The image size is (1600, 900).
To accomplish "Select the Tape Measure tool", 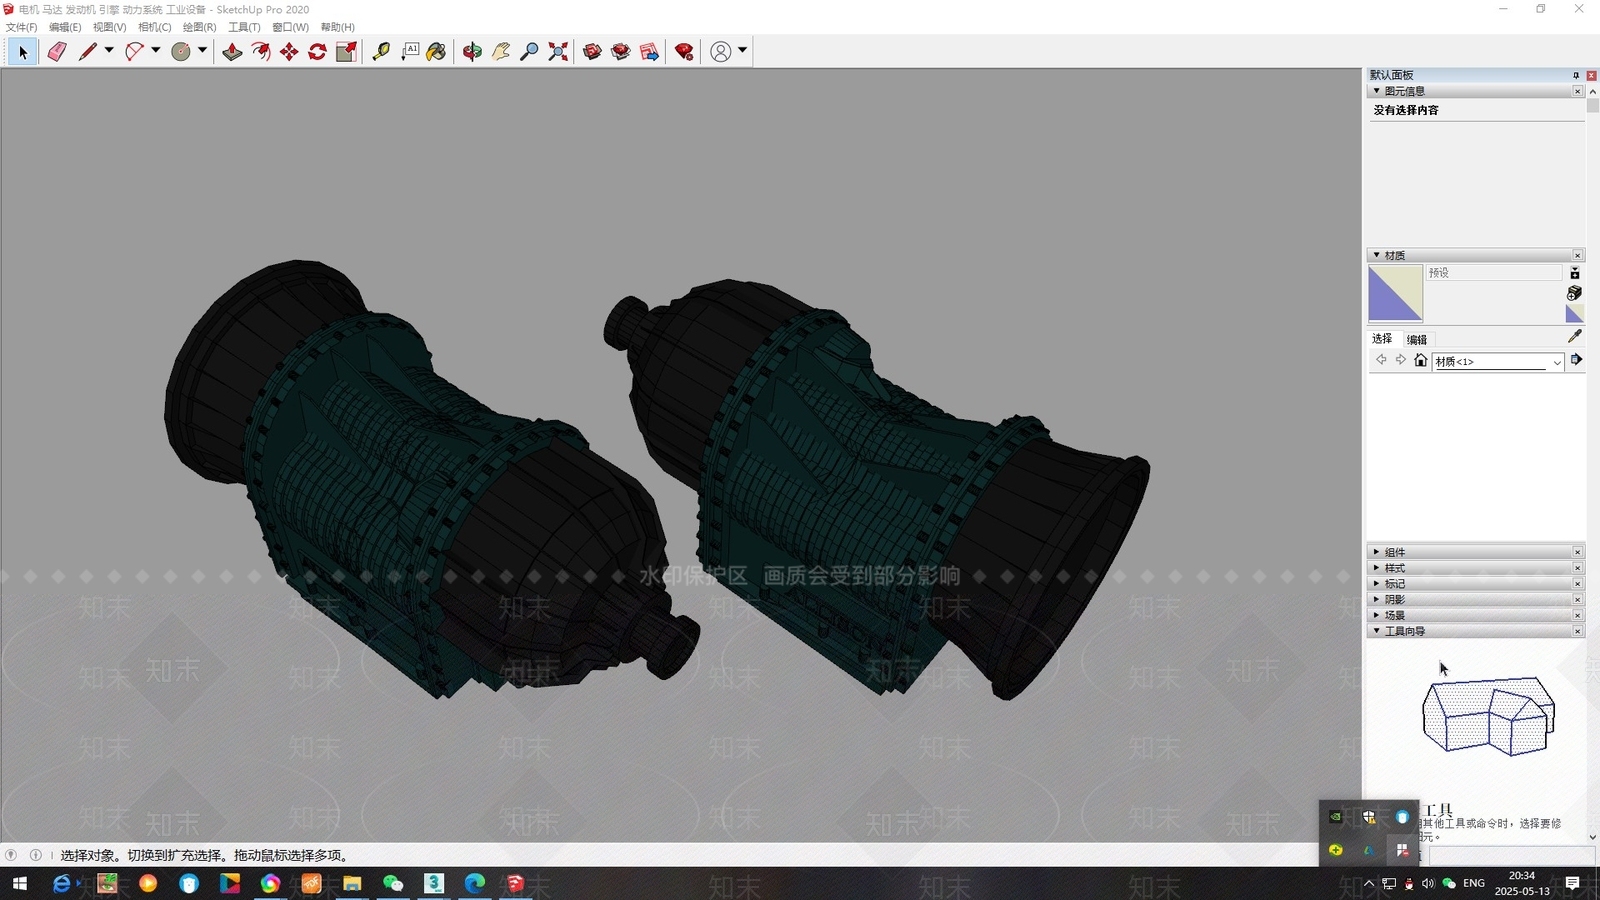I will 381,52.
